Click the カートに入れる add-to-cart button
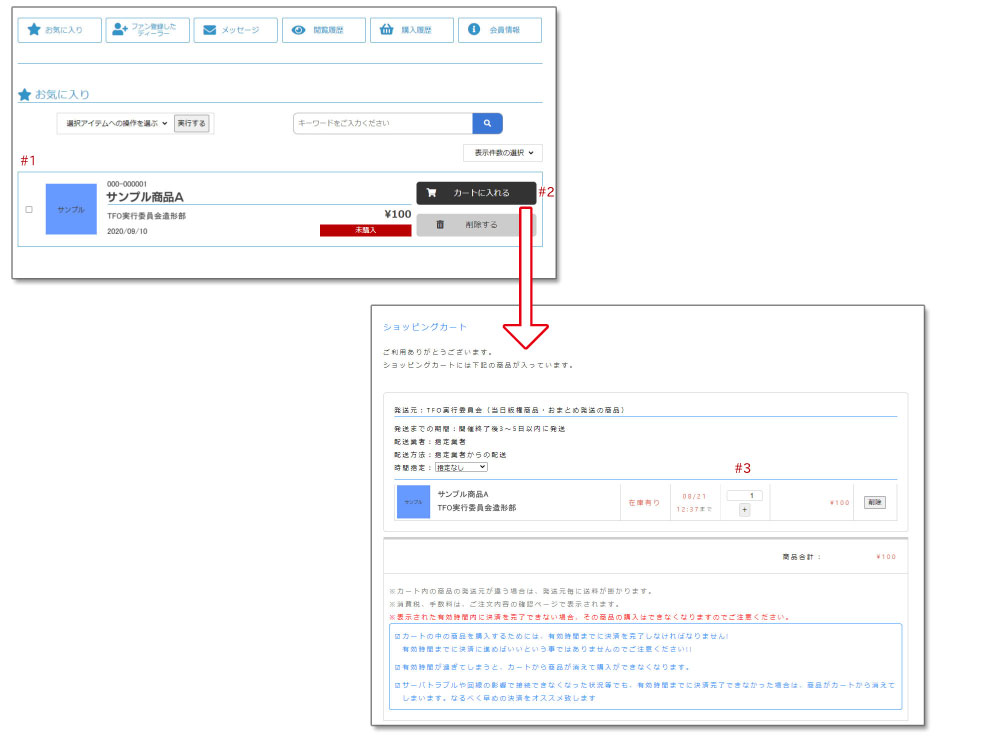Image resolution: width=1000 pixels, height=750 pixels. point(476,193)
